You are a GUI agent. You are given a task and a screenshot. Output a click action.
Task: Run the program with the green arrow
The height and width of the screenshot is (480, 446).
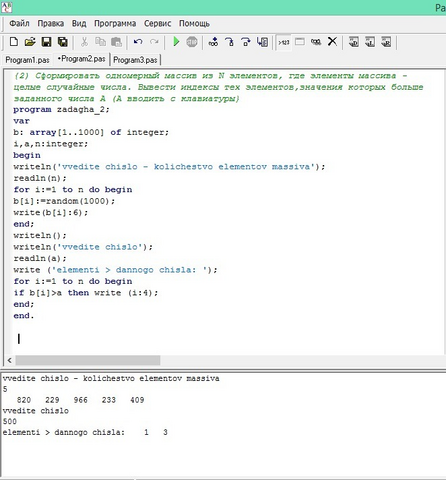(176, 42)
